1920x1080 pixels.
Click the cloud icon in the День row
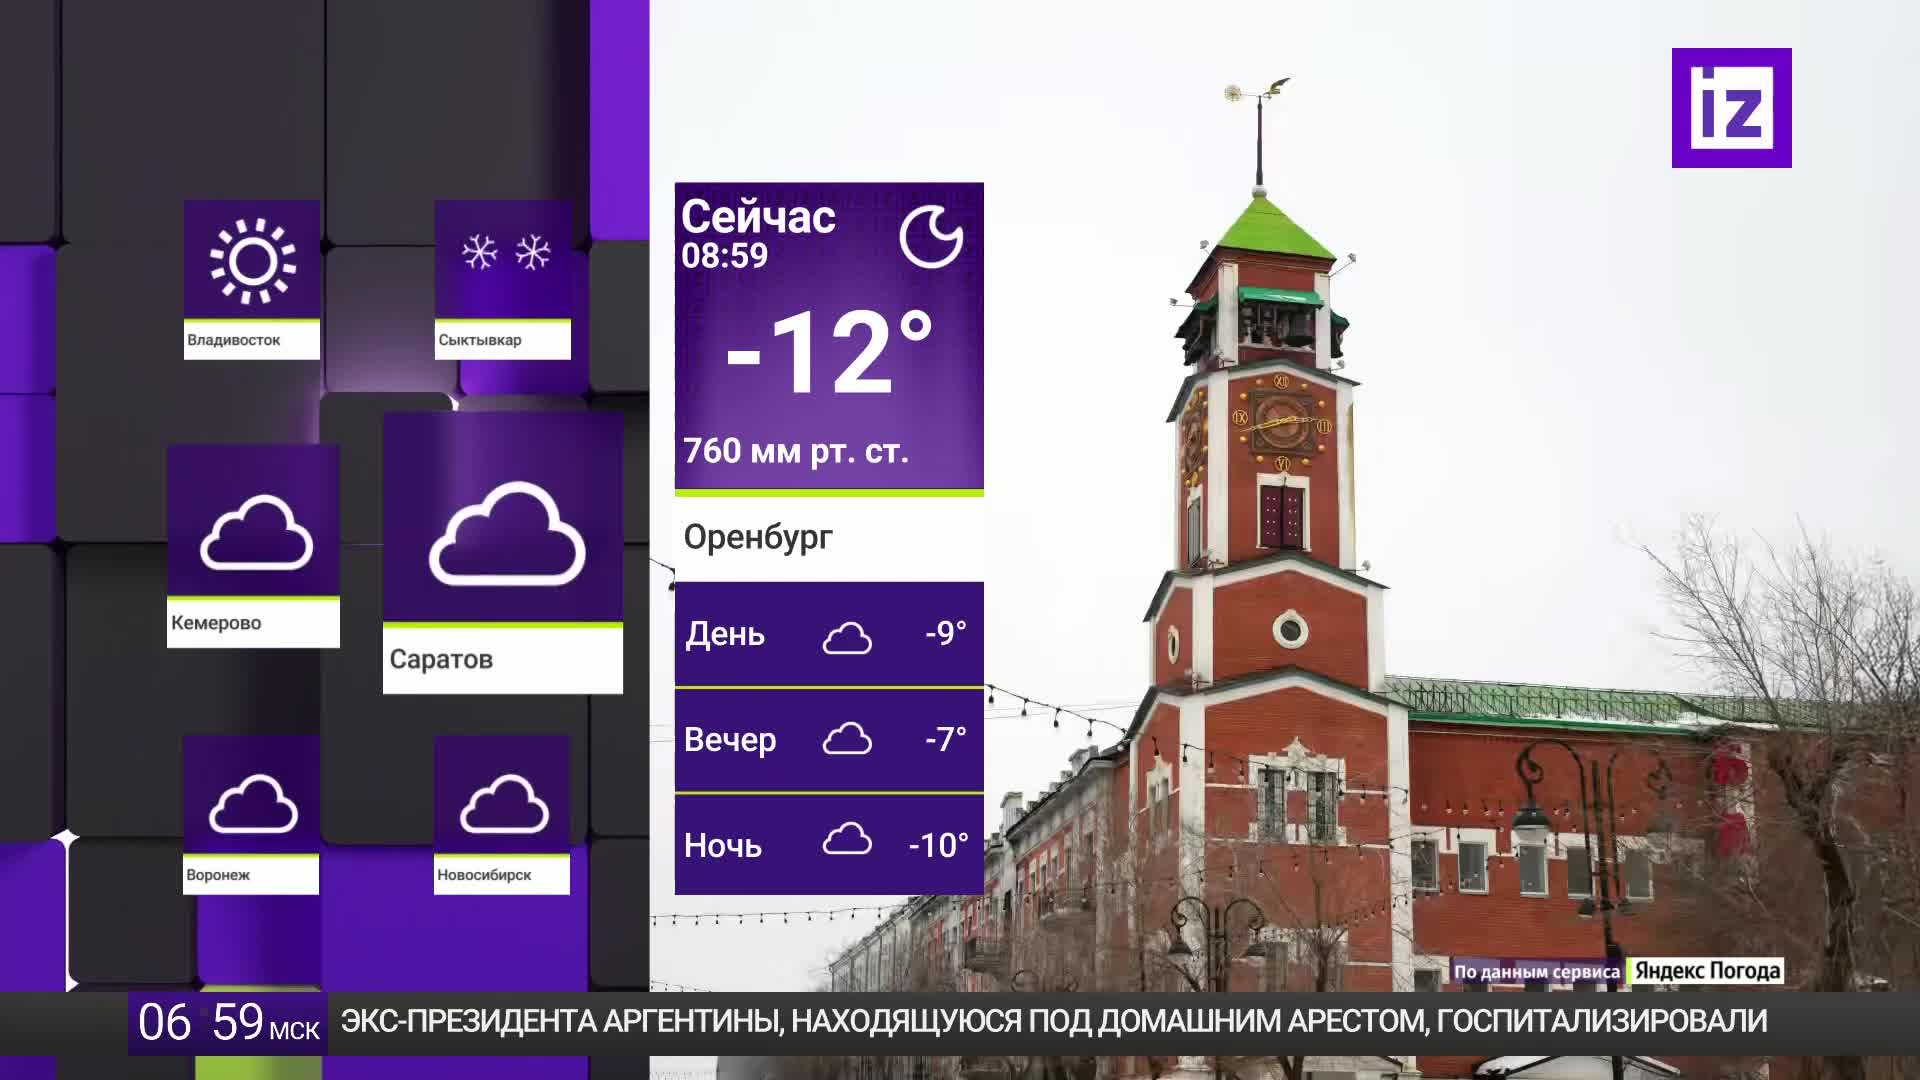847,637
